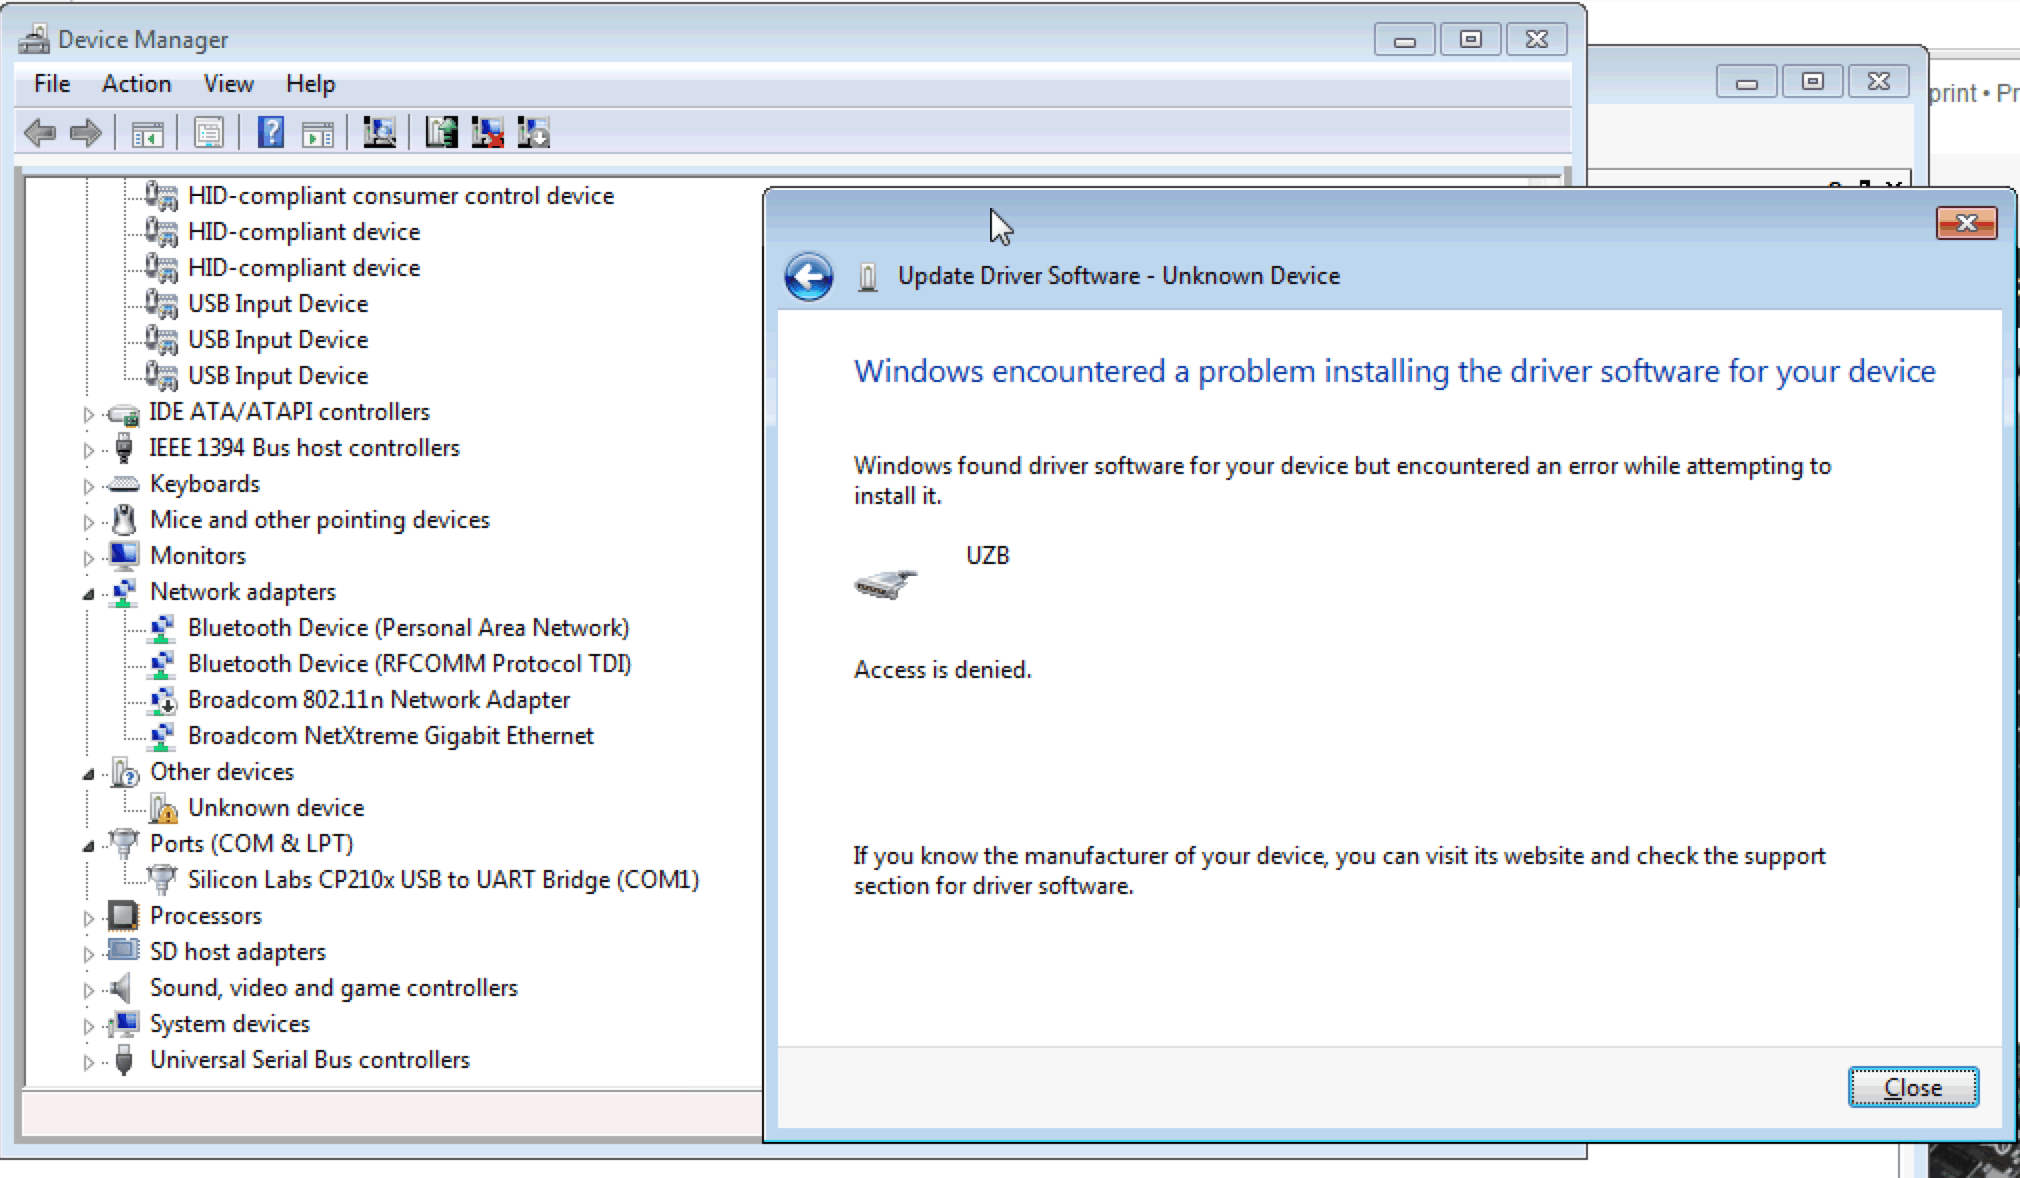2020x1178 pixels.
Task: Click the blue Help toolbar icon
Action: coord(271,132)
